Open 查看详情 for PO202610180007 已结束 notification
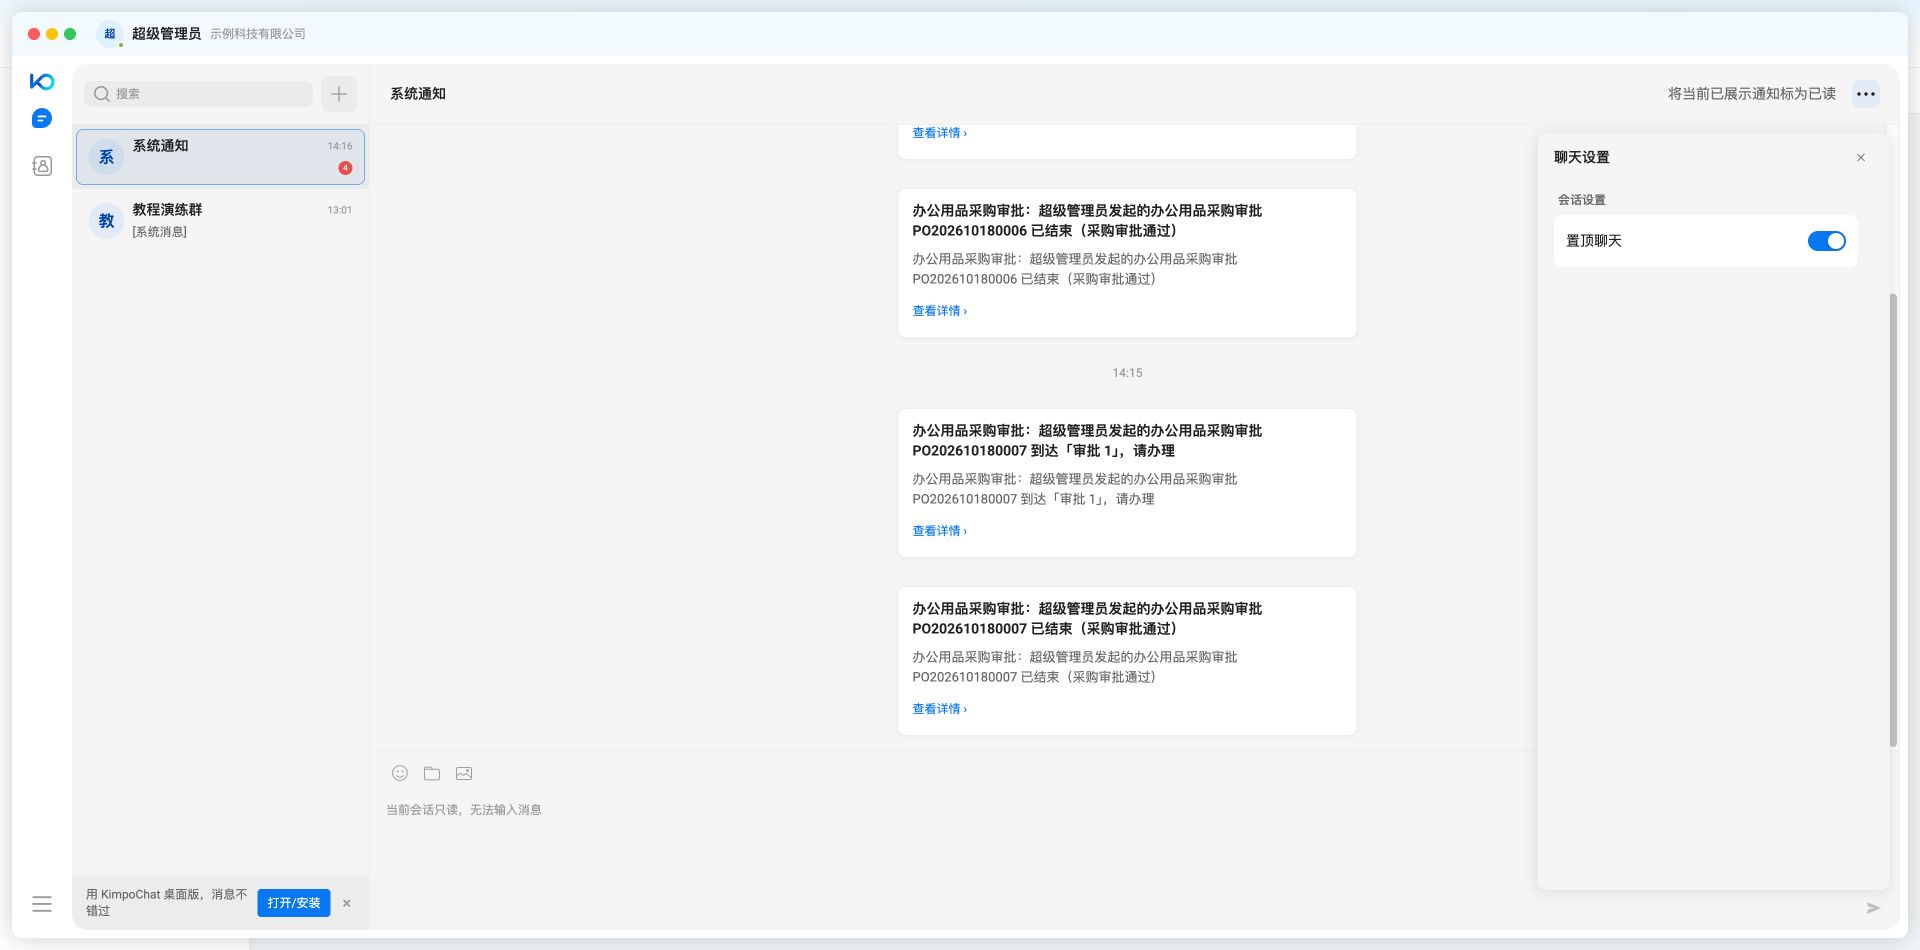Screen dimensions: 1920x950 [x=939, y=709]
